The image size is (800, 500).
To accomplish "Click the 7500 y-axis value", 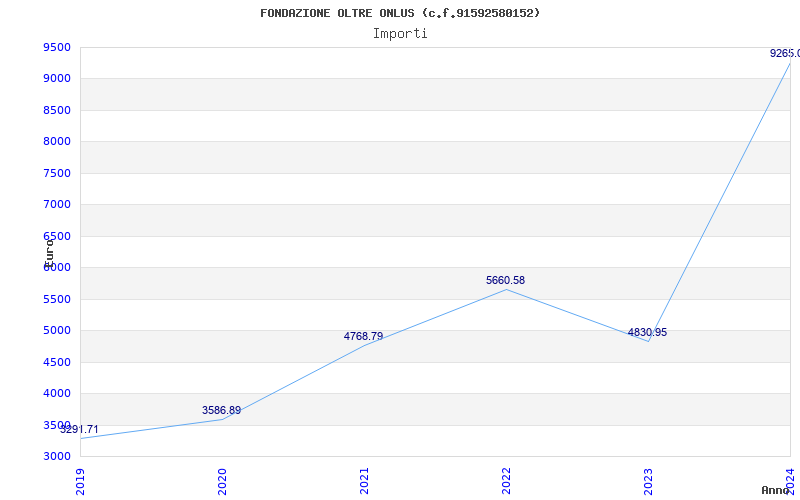I will (x=57, y=173).
